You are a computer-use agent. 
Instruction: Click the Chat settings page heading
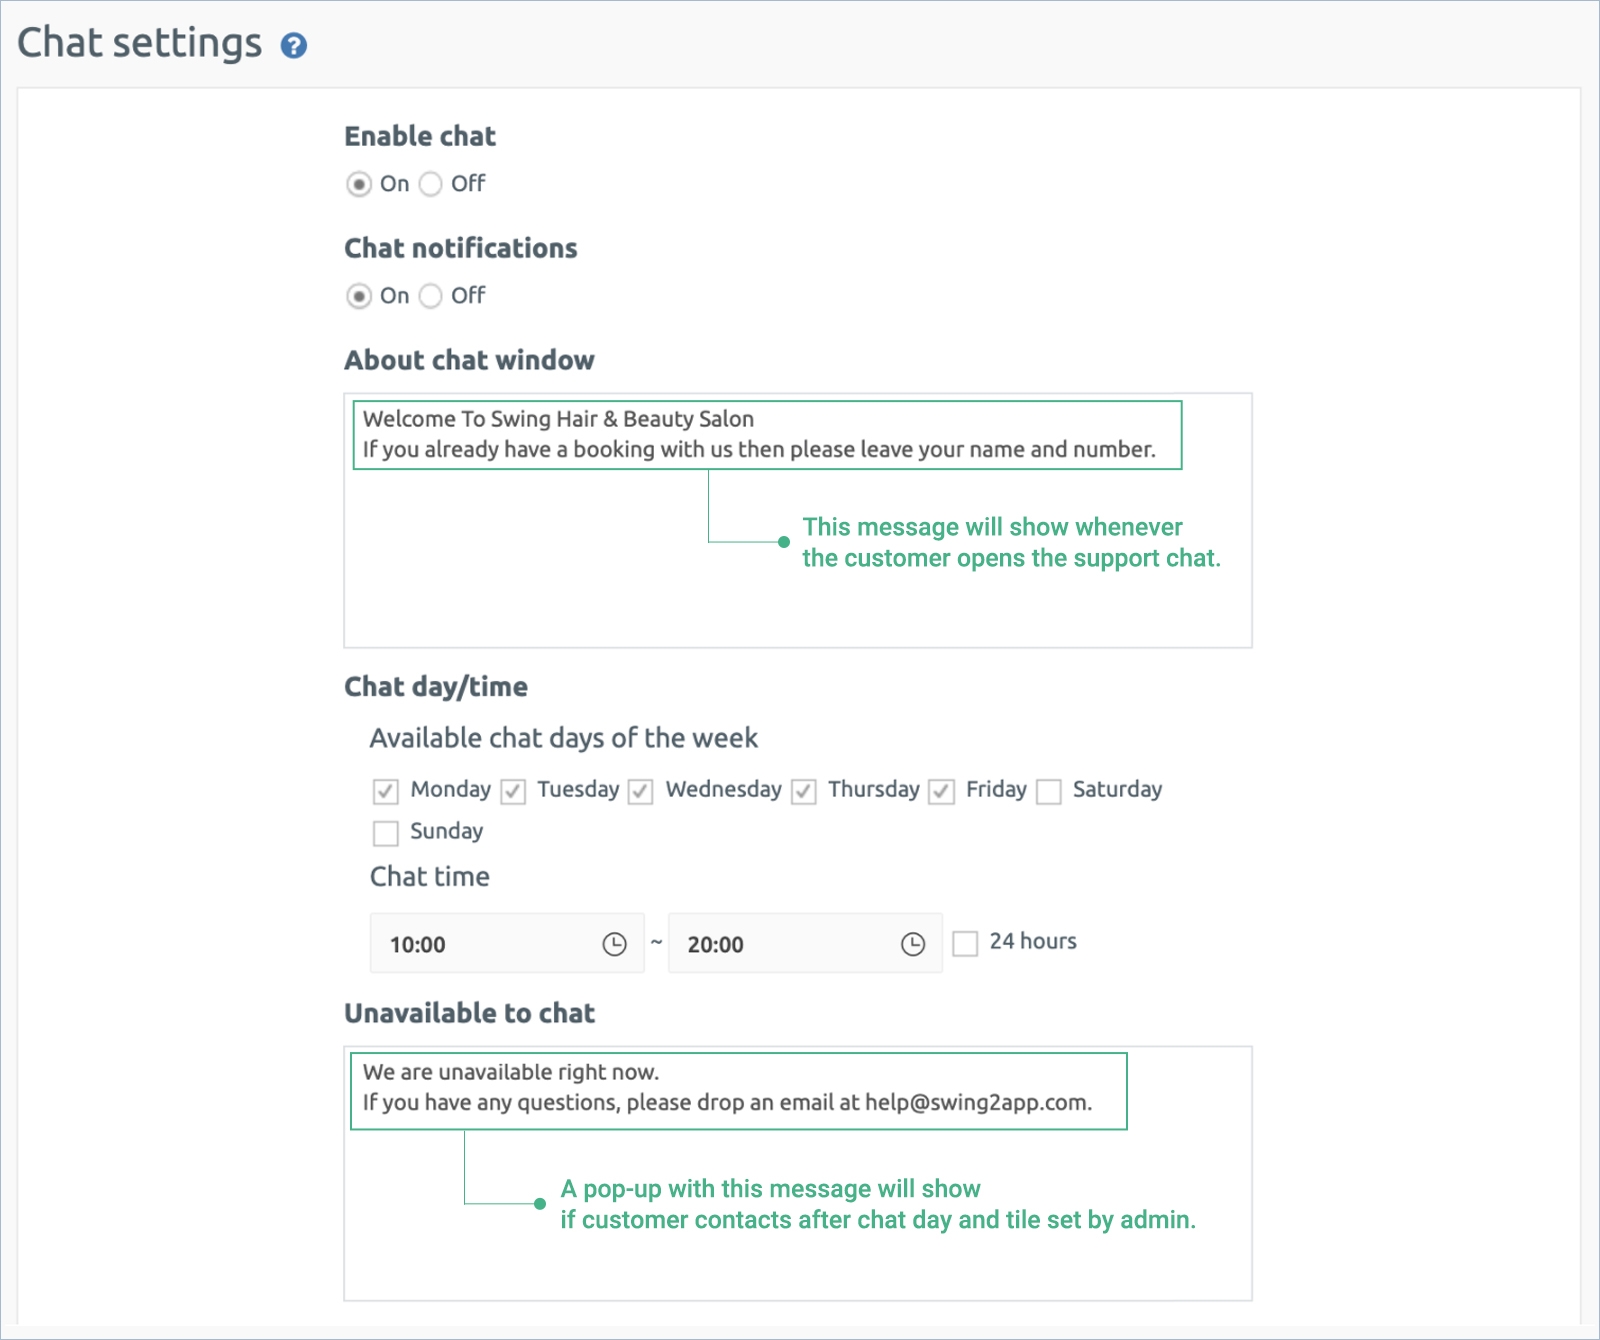tap(140, 43)
